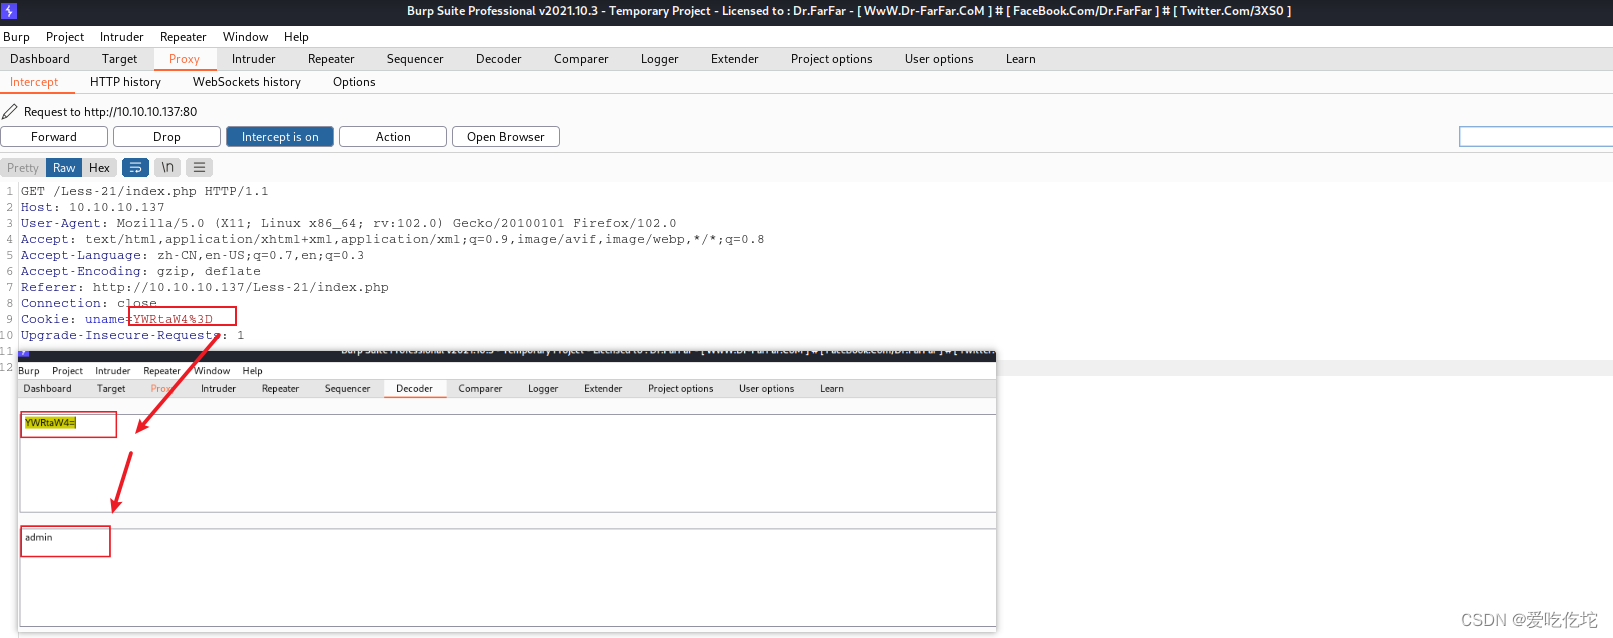Open the Intruder menu in the main menu bar
Screen dimensions: 1613x638
coord(121,37)
